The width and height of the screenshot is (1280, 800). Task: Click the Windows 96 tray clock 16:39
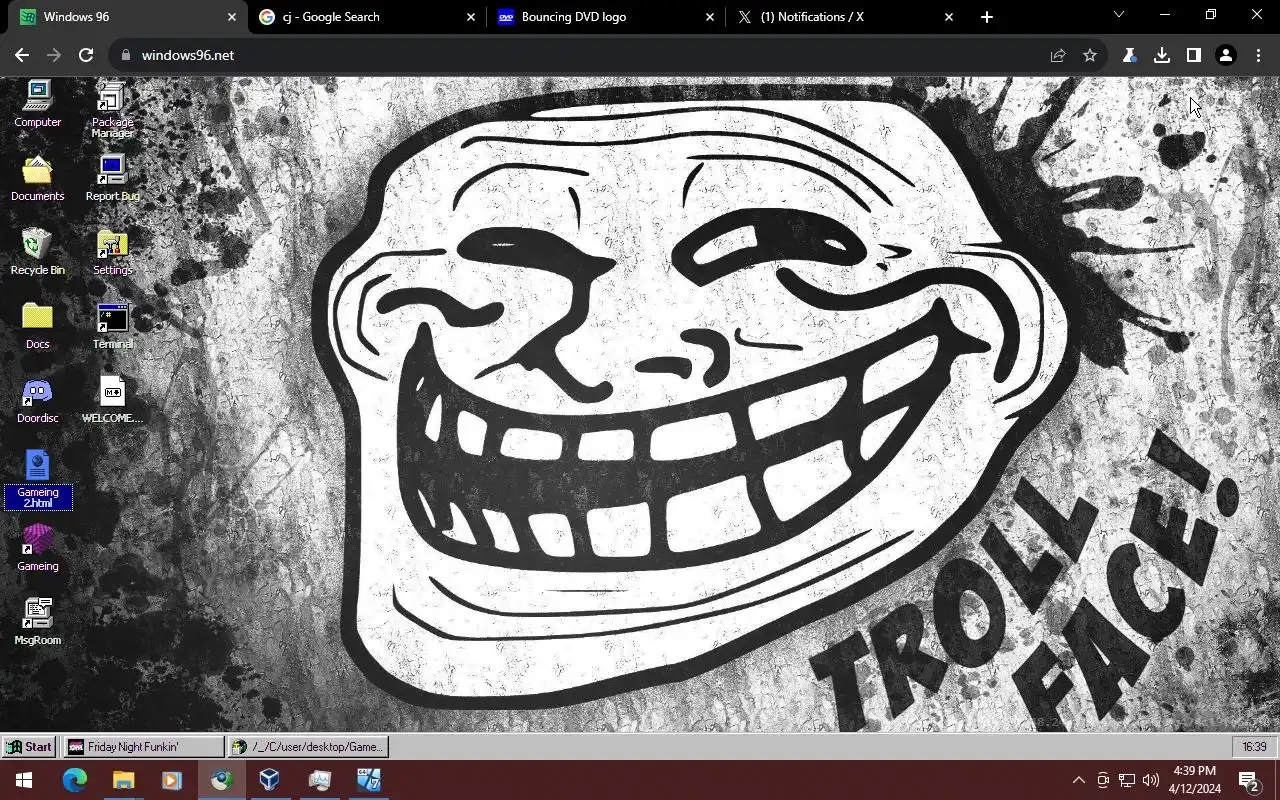(x=1254, y=747)
